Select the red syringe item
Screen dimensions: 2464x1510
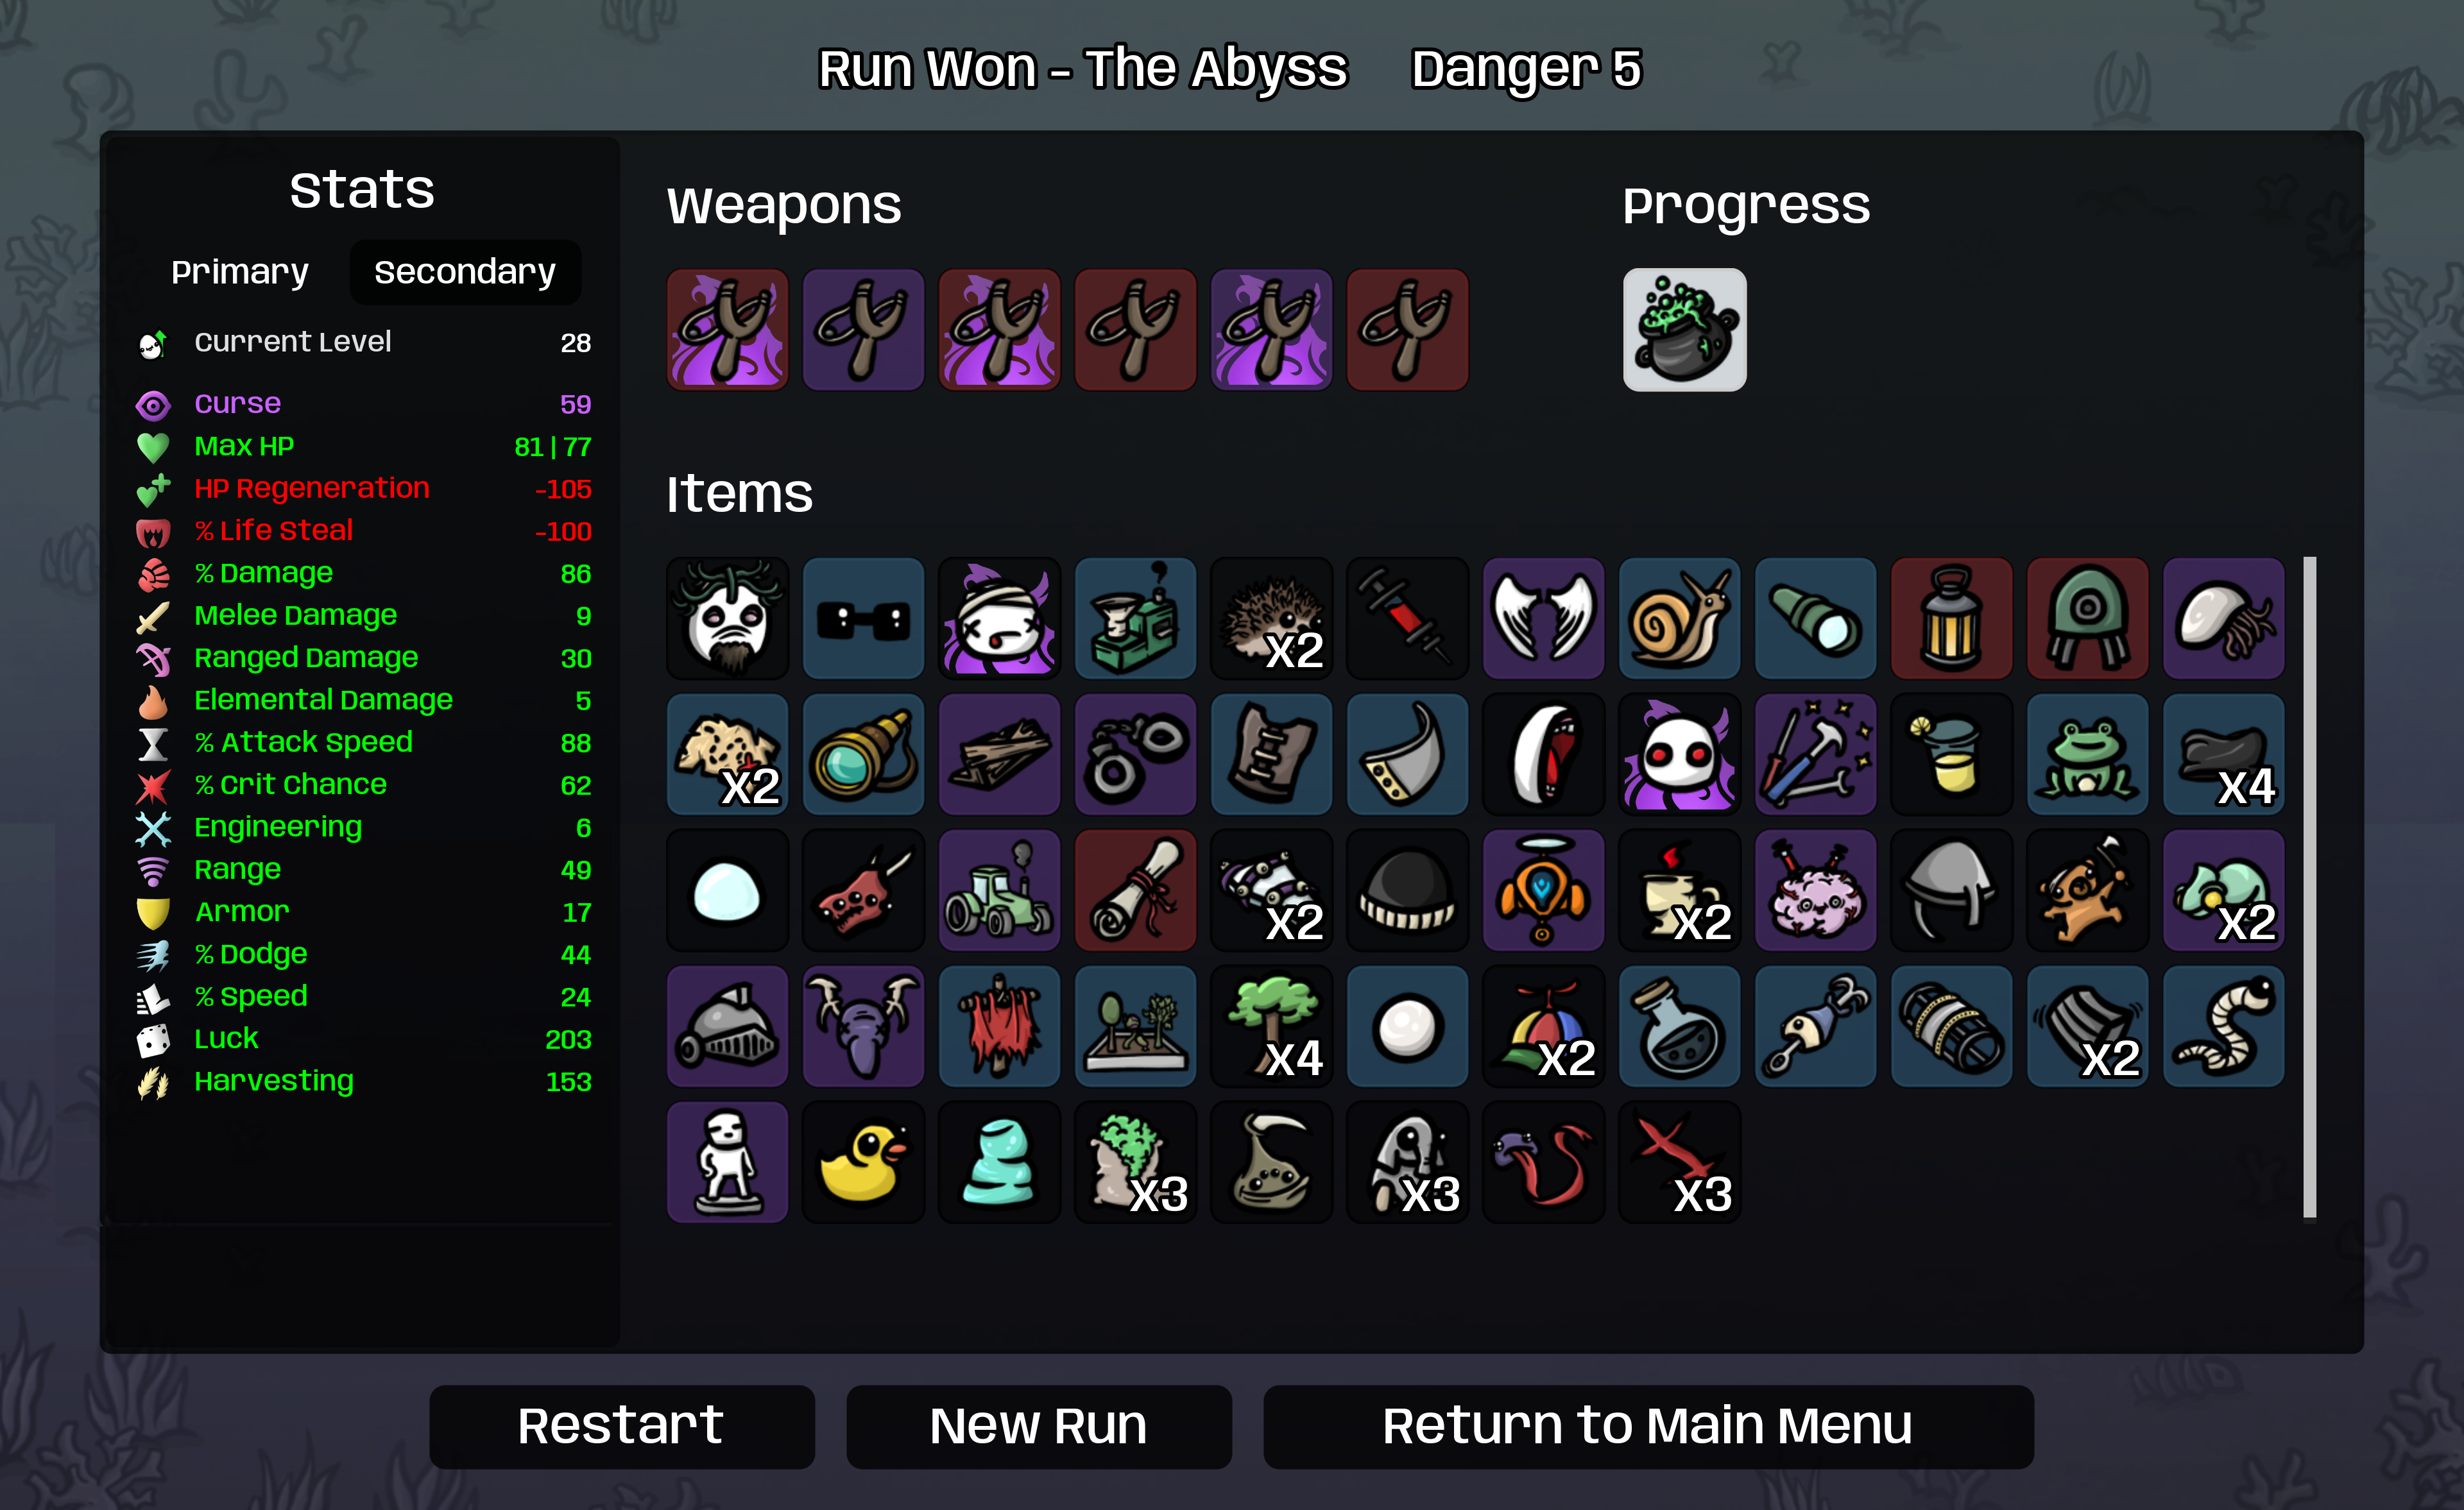coord(1407,618)
